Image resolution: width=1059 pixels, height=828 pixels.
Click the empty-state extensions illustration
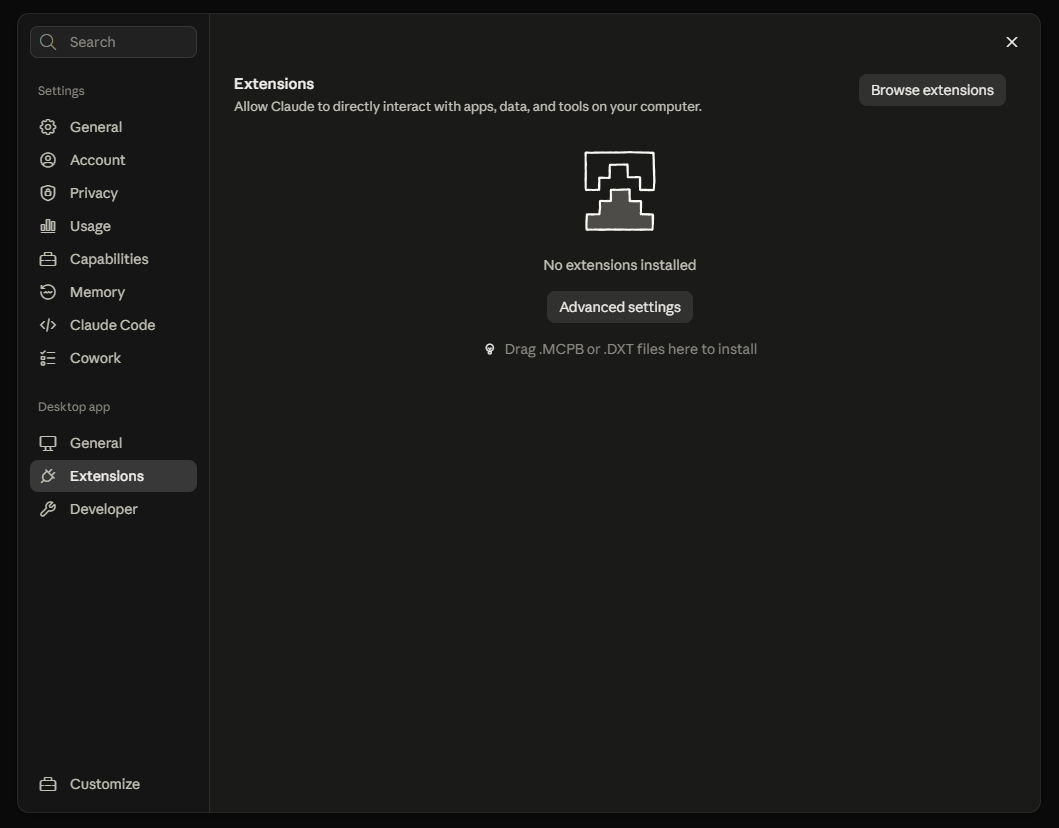click(619, 191)
